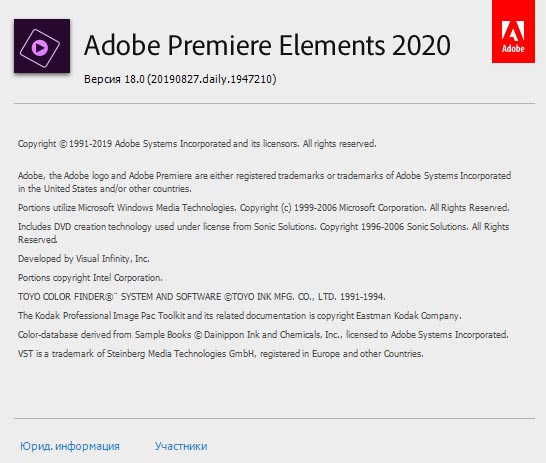
Task: Click the Developed by Visual Infinity line
Action: 84,259
